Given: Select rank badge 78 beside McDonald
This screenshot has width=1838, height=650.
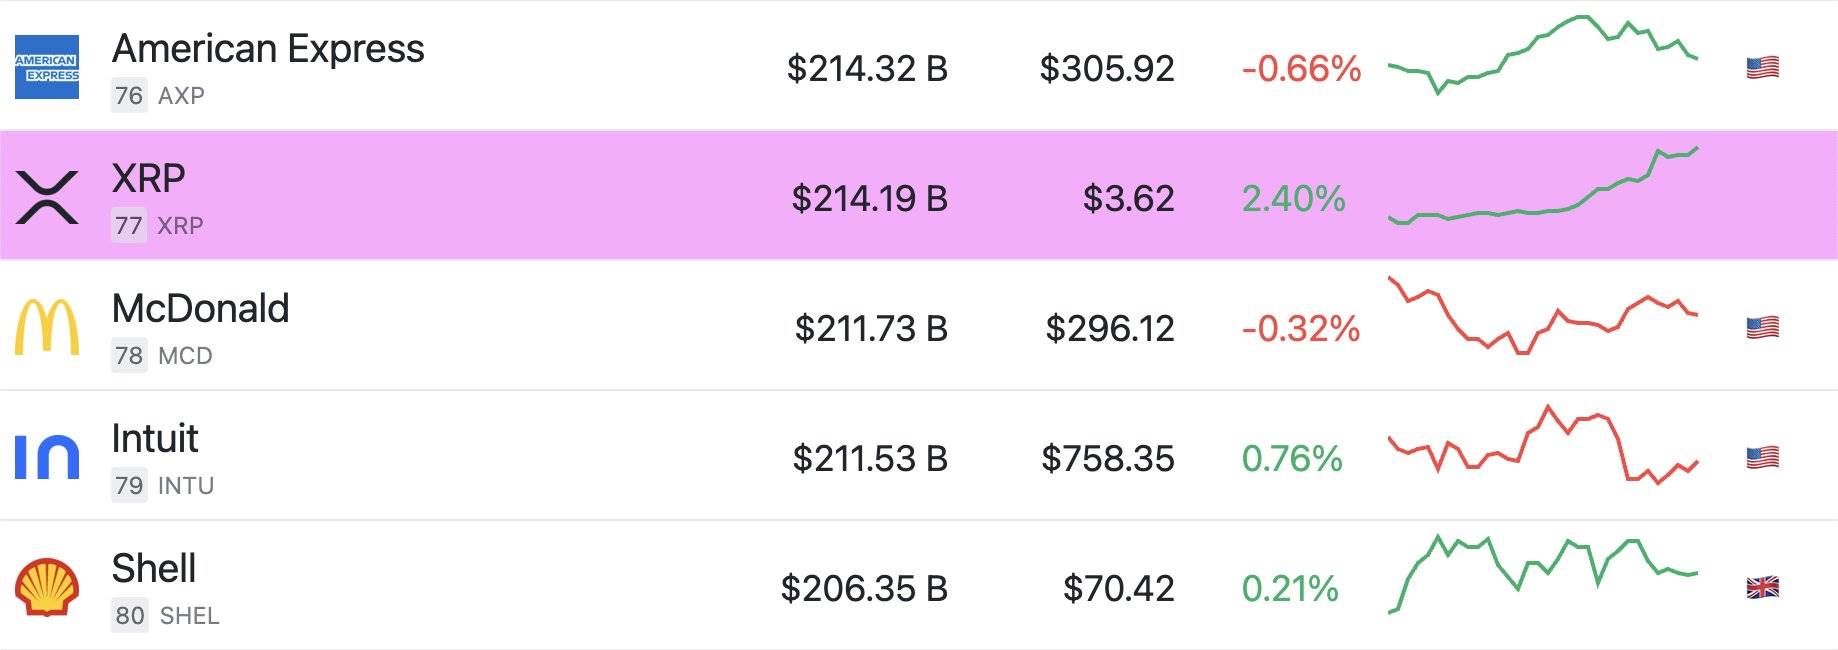Looking at the screenshot, I should 127,356.
